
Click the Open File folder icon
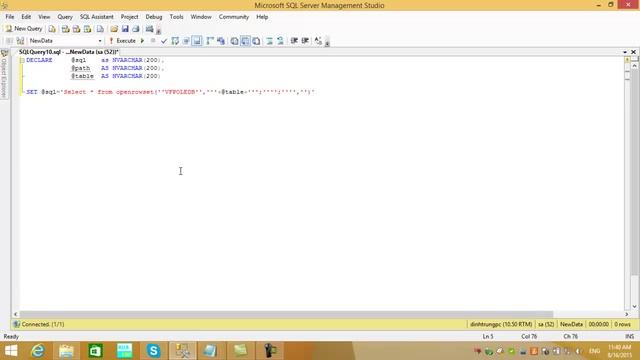(x=114, y=29)
